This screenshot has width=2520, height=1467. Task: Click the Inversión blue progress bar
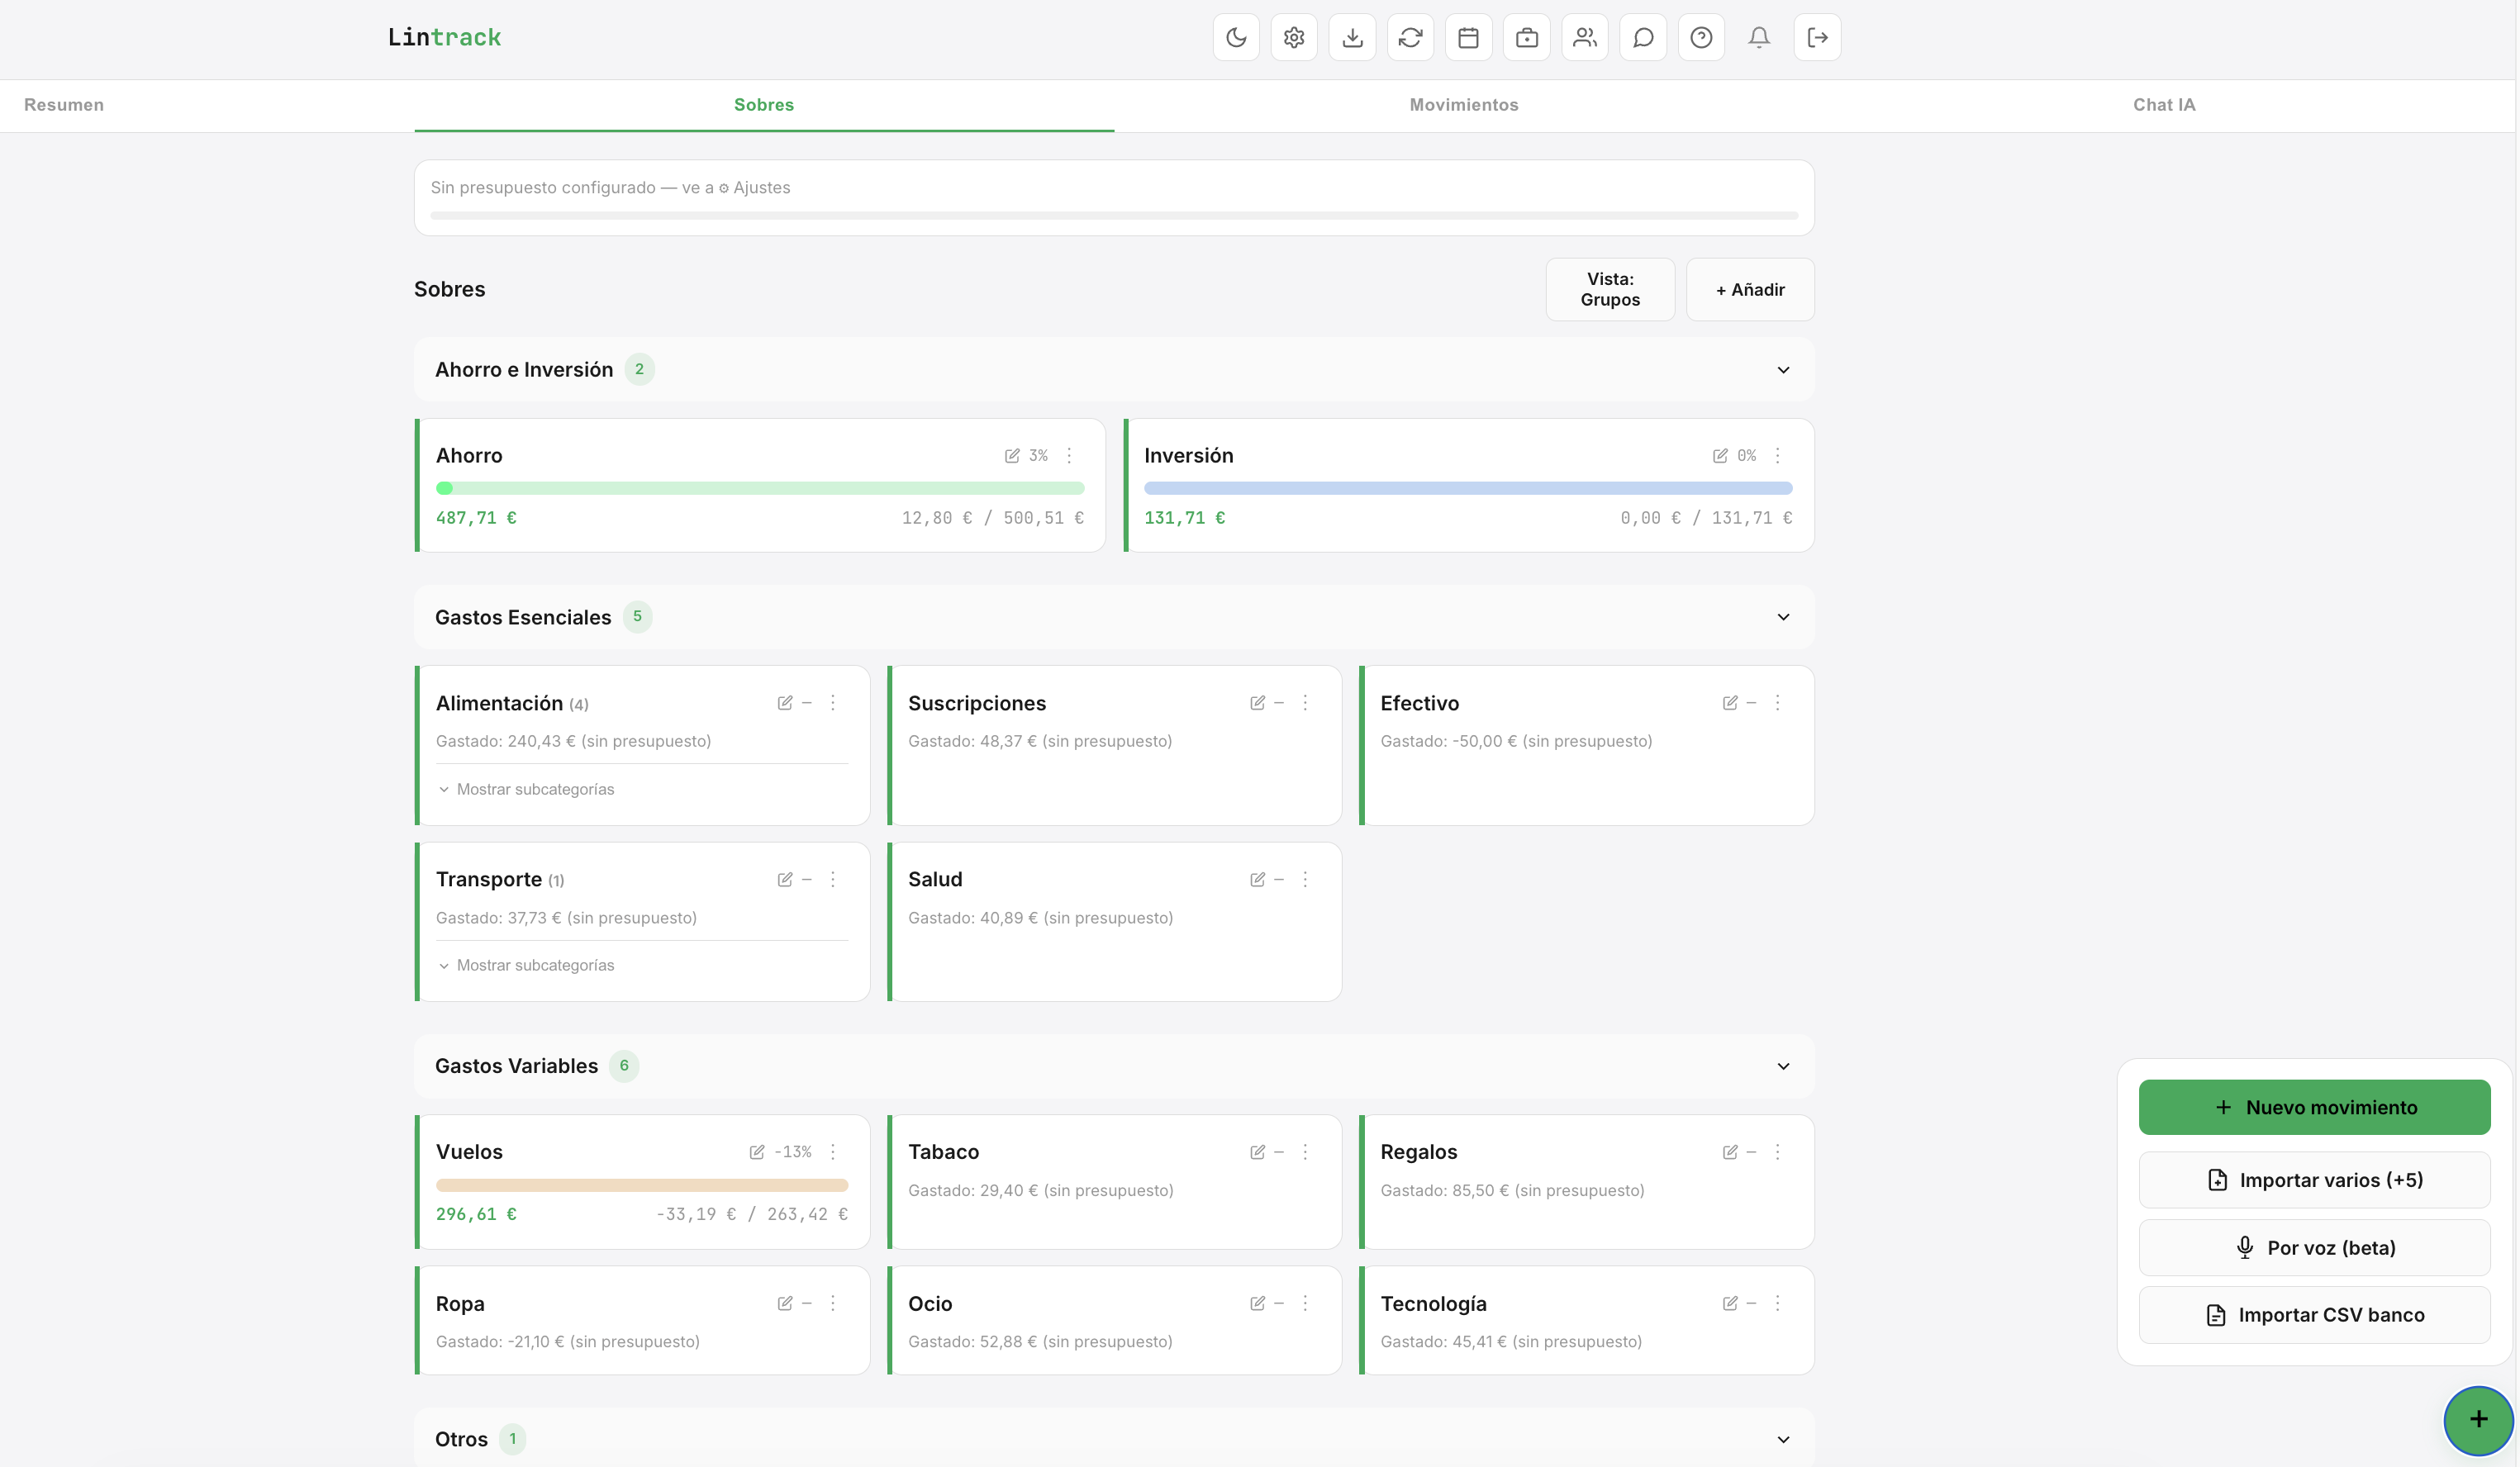click(x=1468, y=488)
